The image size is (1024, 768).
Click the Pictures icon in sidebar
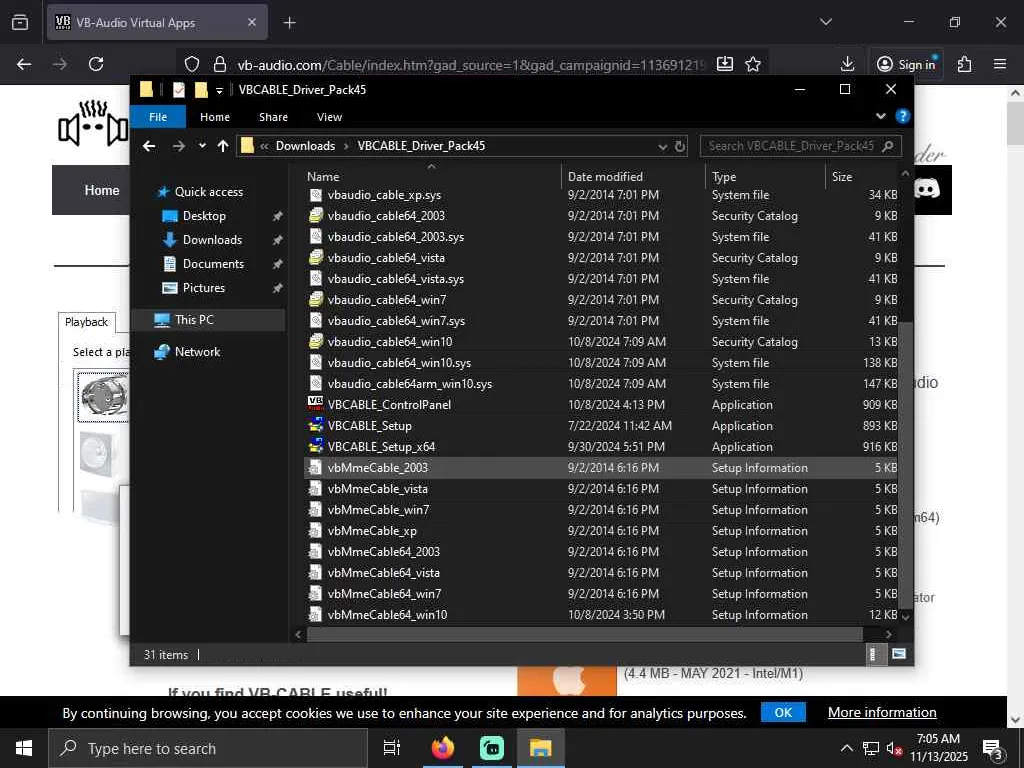click(x=170, y=287)
